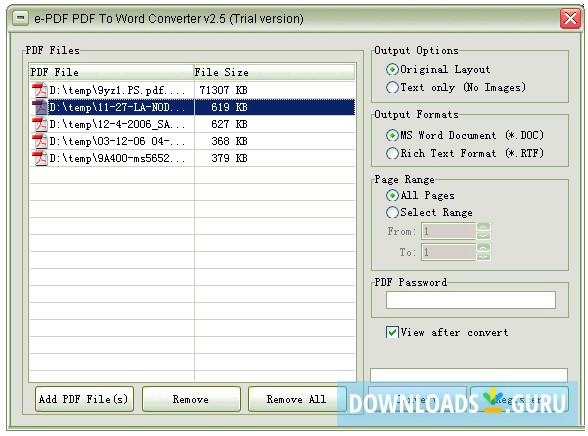
Task: Click PDF icon for 03-12-06 04- row
Action: [x=39, y=141]
